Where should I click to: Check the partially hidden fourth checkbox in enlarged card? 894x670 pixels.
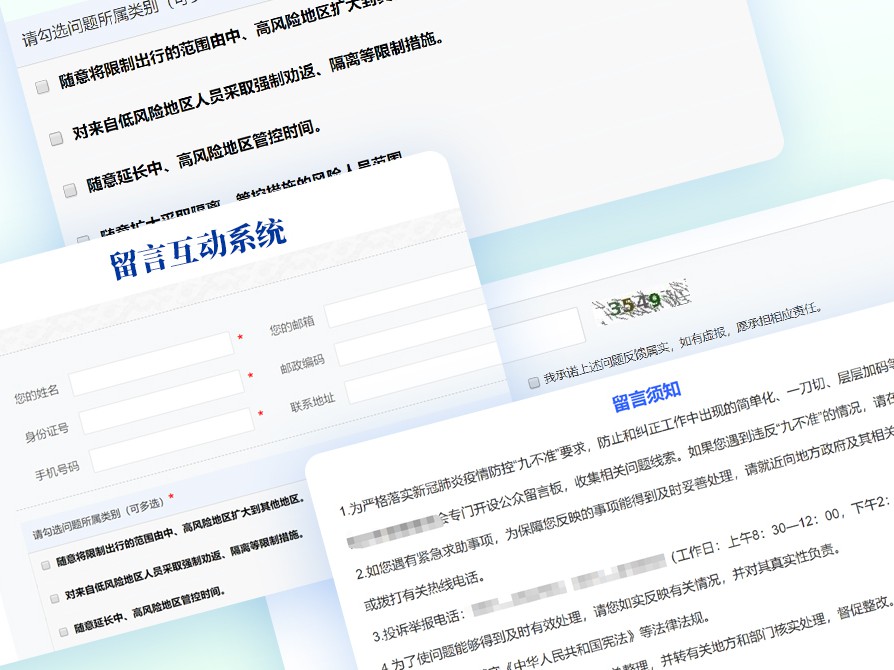pos(83,239)
